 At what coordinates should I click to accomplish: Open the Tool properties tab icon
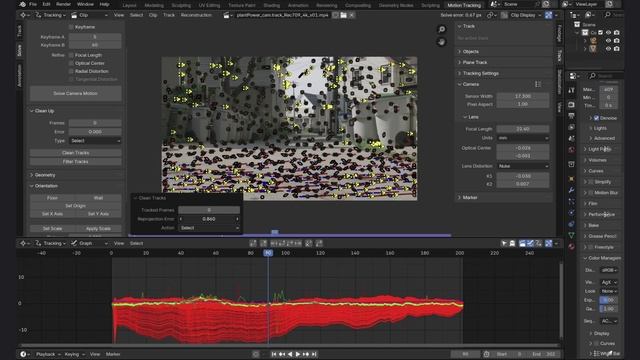point(571,91)
